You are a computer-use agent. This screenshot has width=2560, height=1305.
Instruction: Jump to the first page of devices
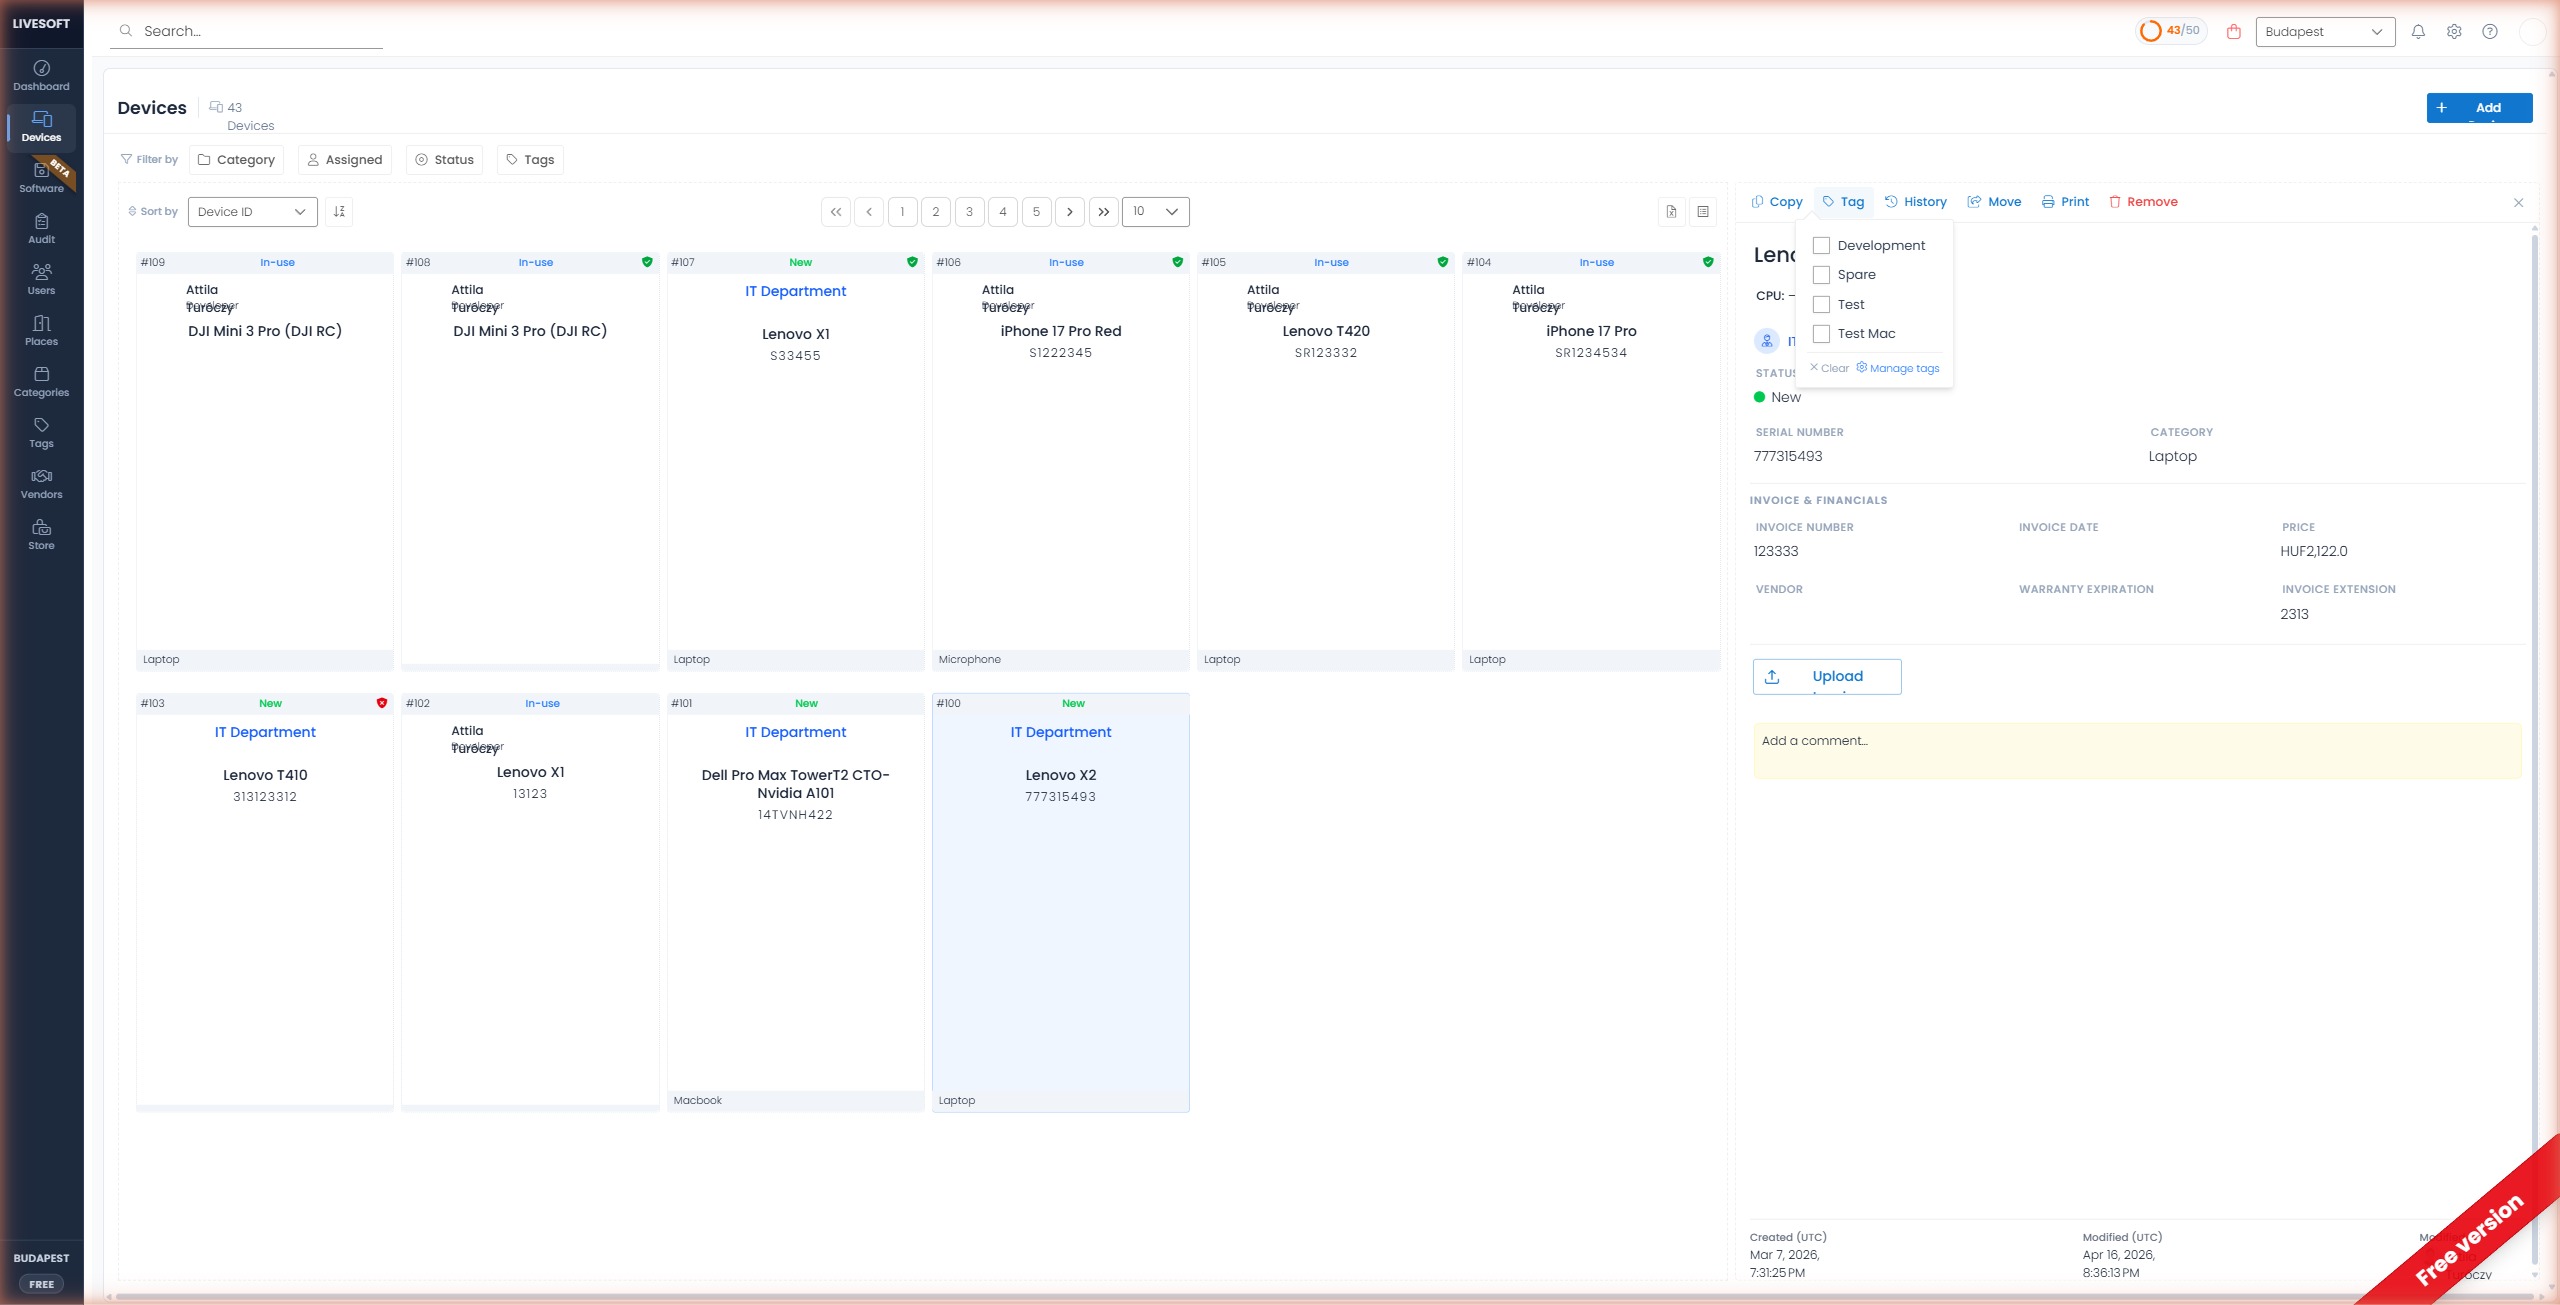point(836,211)
